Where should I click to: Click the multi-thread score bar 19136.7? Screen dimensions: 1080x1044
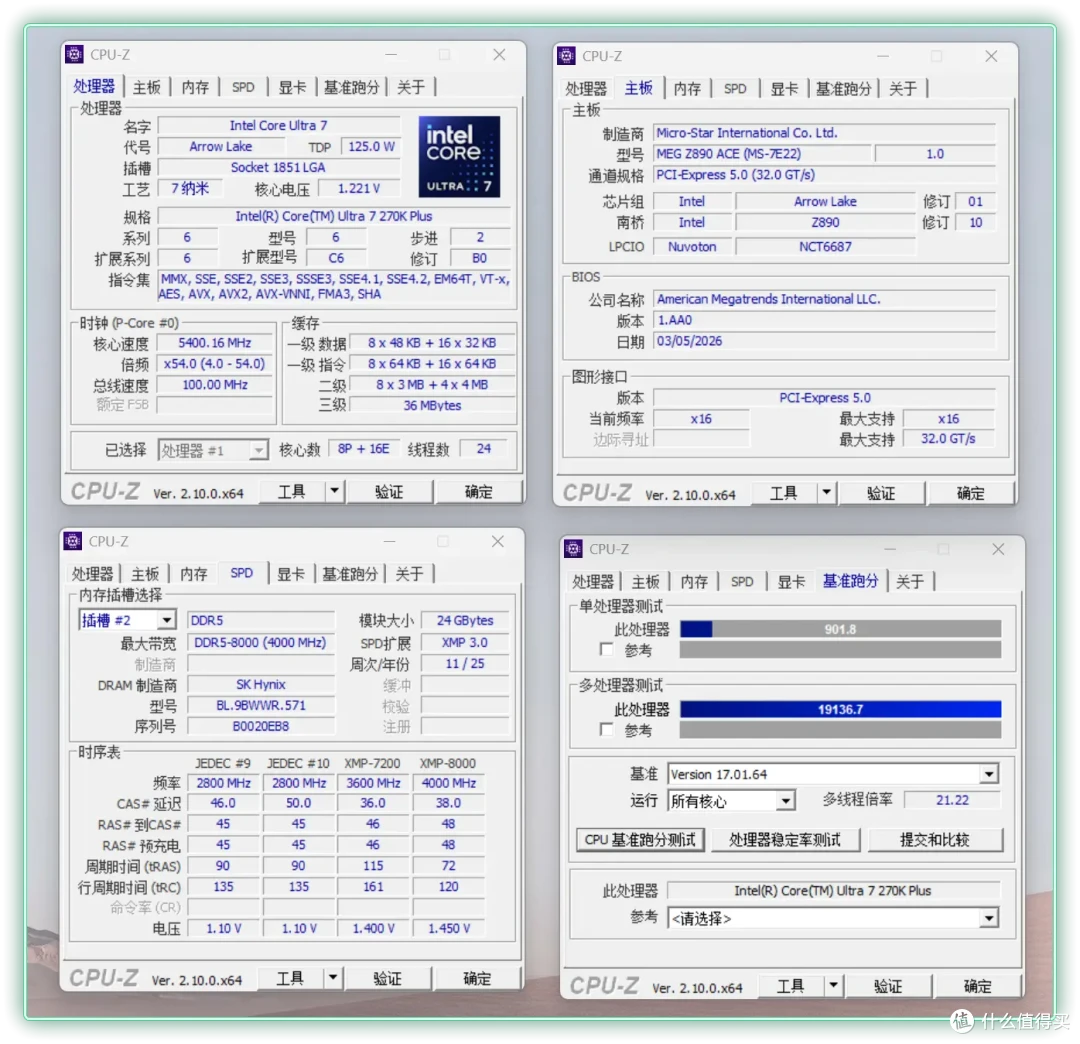pos(840,709)
